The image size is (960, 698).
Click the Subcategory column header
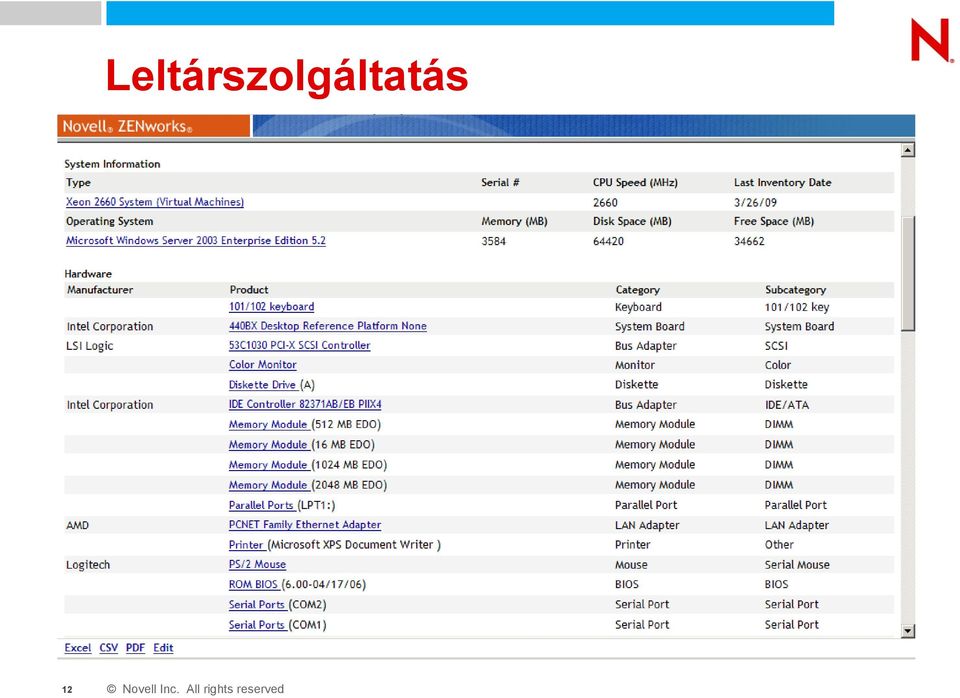coord(795,290)
